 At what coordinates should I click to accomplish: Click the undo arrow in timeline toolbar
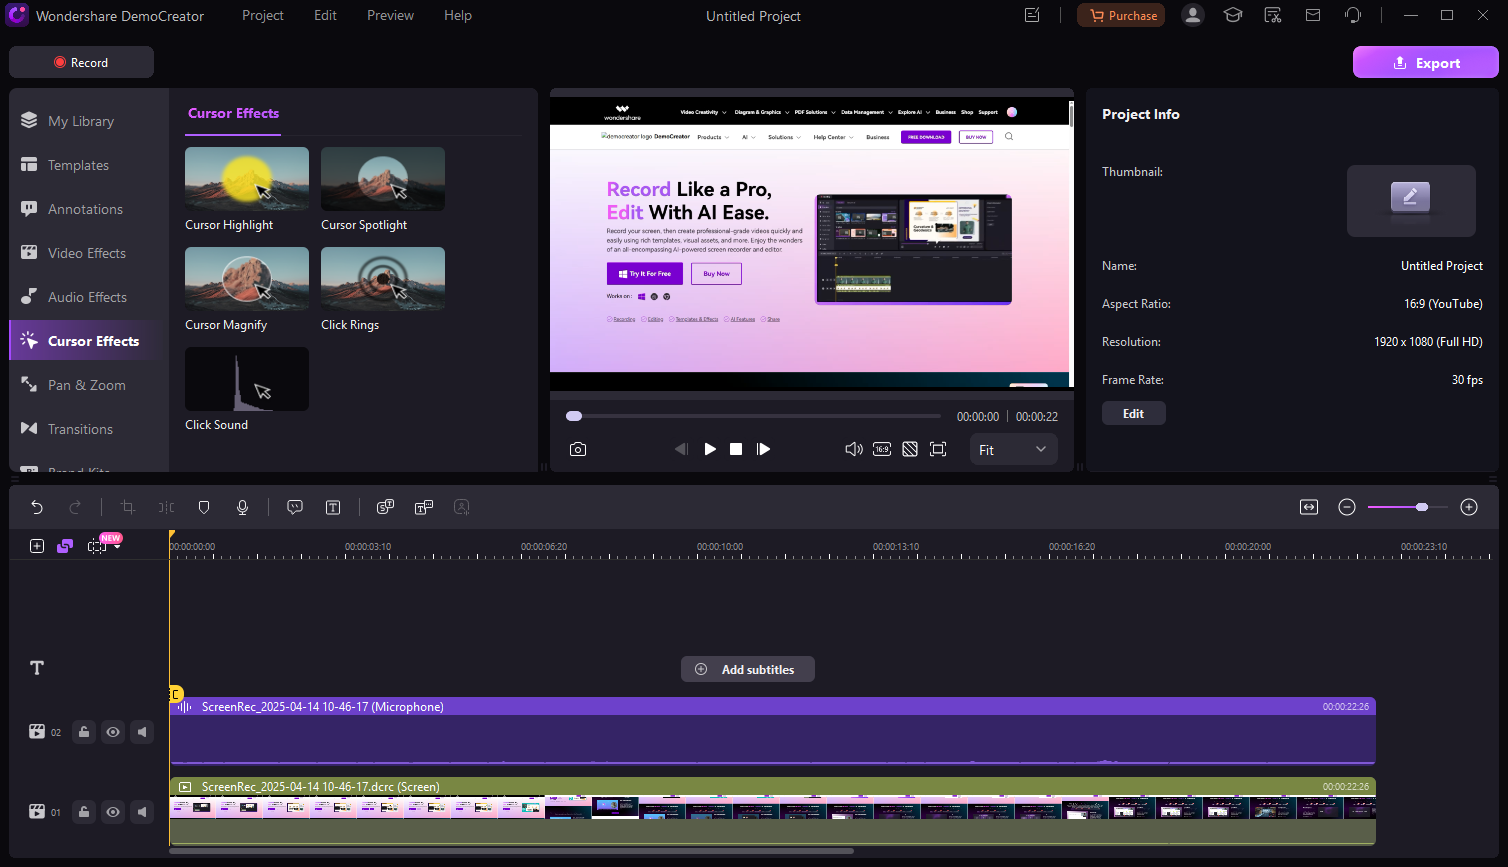[37, 507]
